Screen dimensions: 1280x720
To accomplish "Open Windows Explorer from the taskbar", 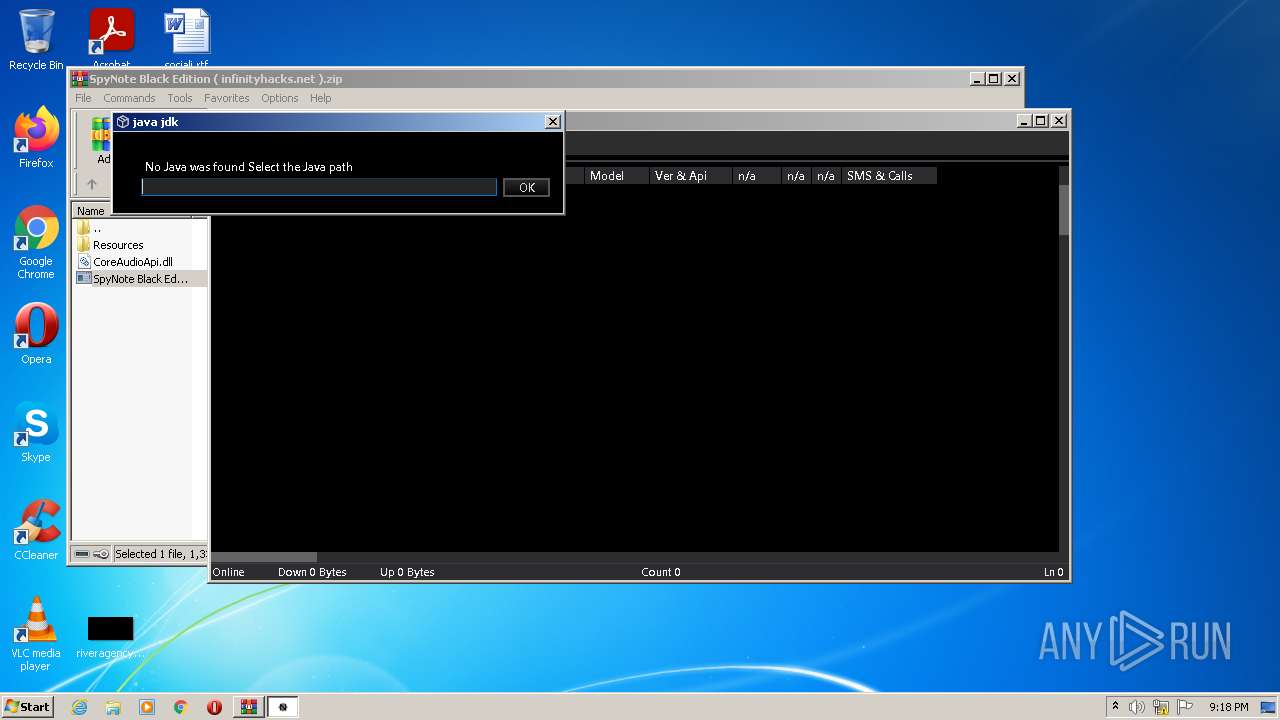I will 113,707.
